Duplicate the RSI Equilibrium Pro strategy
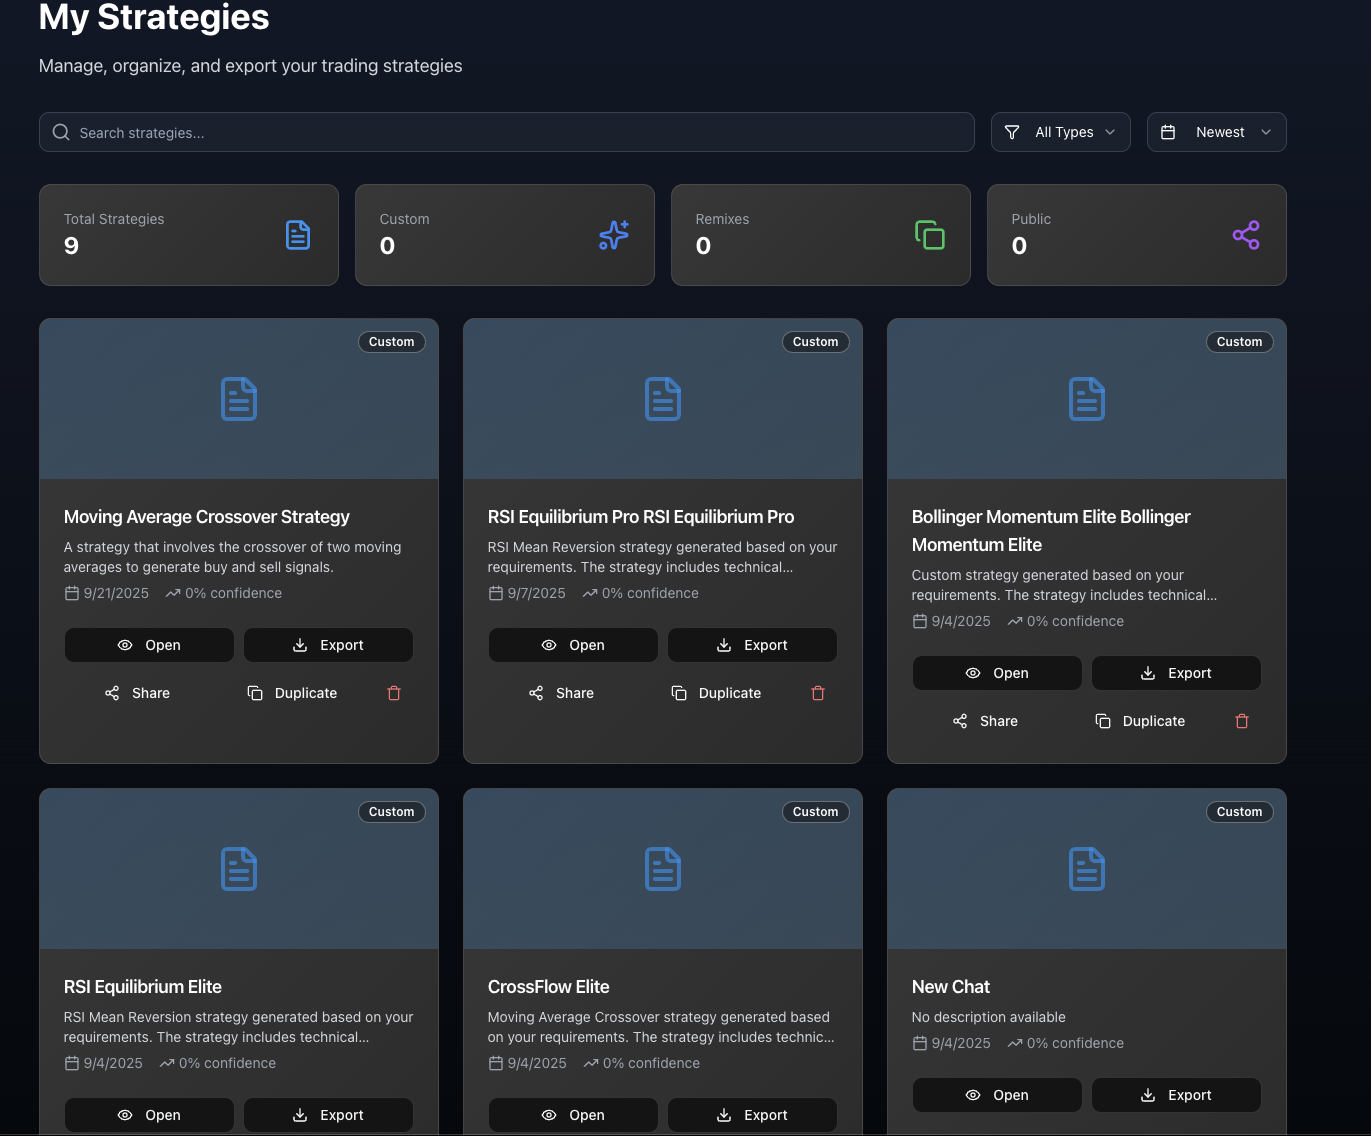The width and height of the screenshot is (1371, 1136). point(716,692)
